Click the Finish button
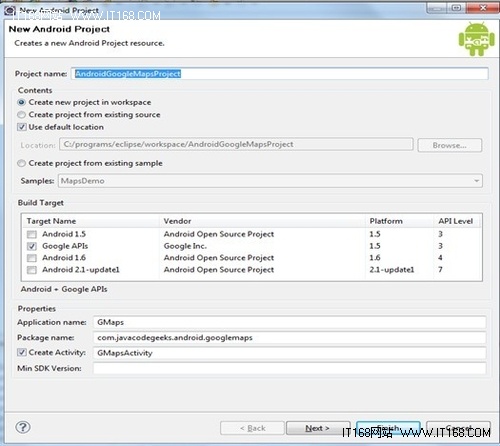500x446 pixels. click(x=388, y=428)
